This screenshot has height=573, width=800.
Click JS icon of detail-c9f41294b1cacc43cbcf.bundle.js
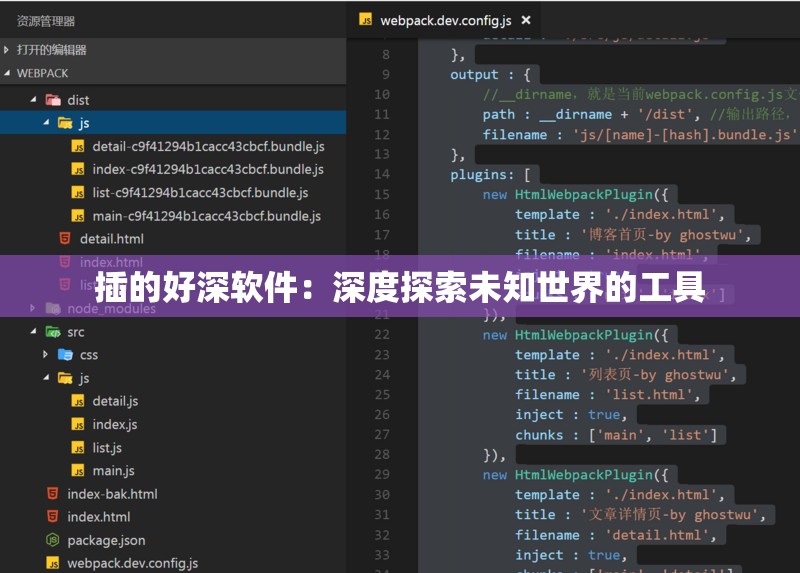tap(78, 147)
